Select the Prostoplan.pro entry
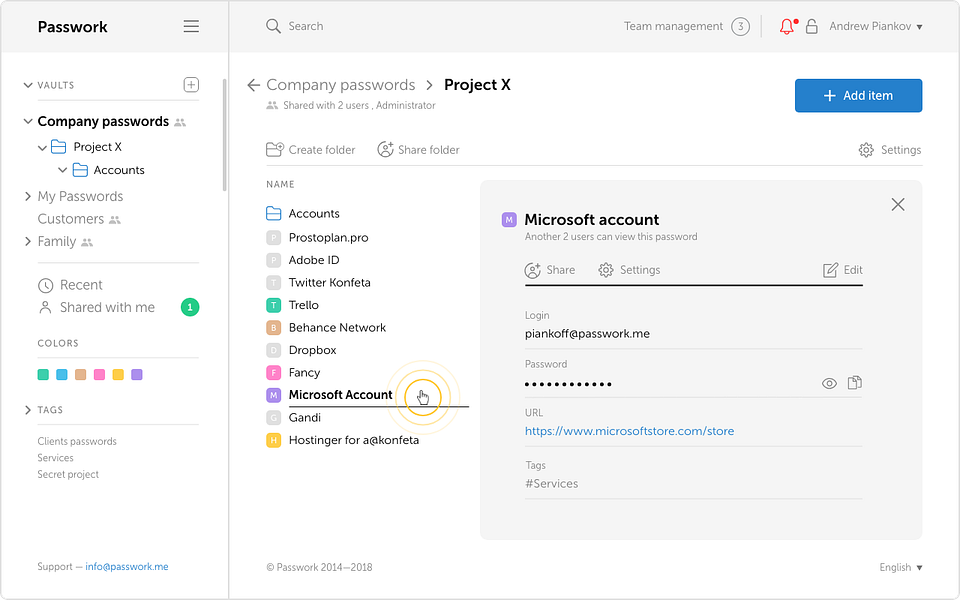This screenshot has height=600, width=960. [329, 238]
